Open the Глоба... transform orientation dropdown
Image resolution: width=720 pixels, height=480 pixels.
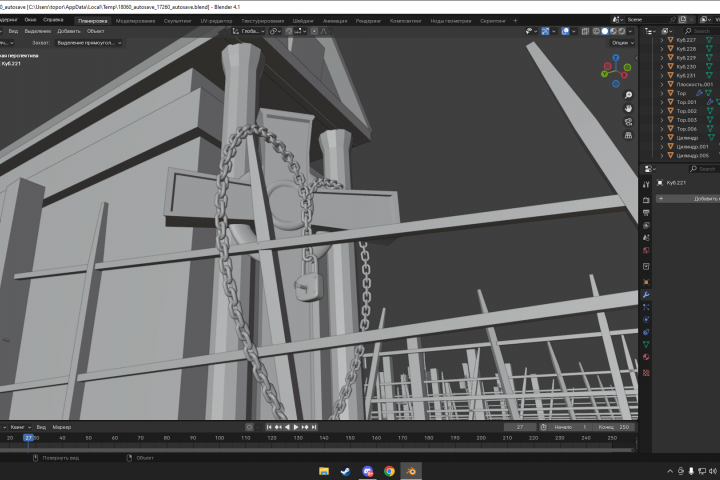point(248,31)
